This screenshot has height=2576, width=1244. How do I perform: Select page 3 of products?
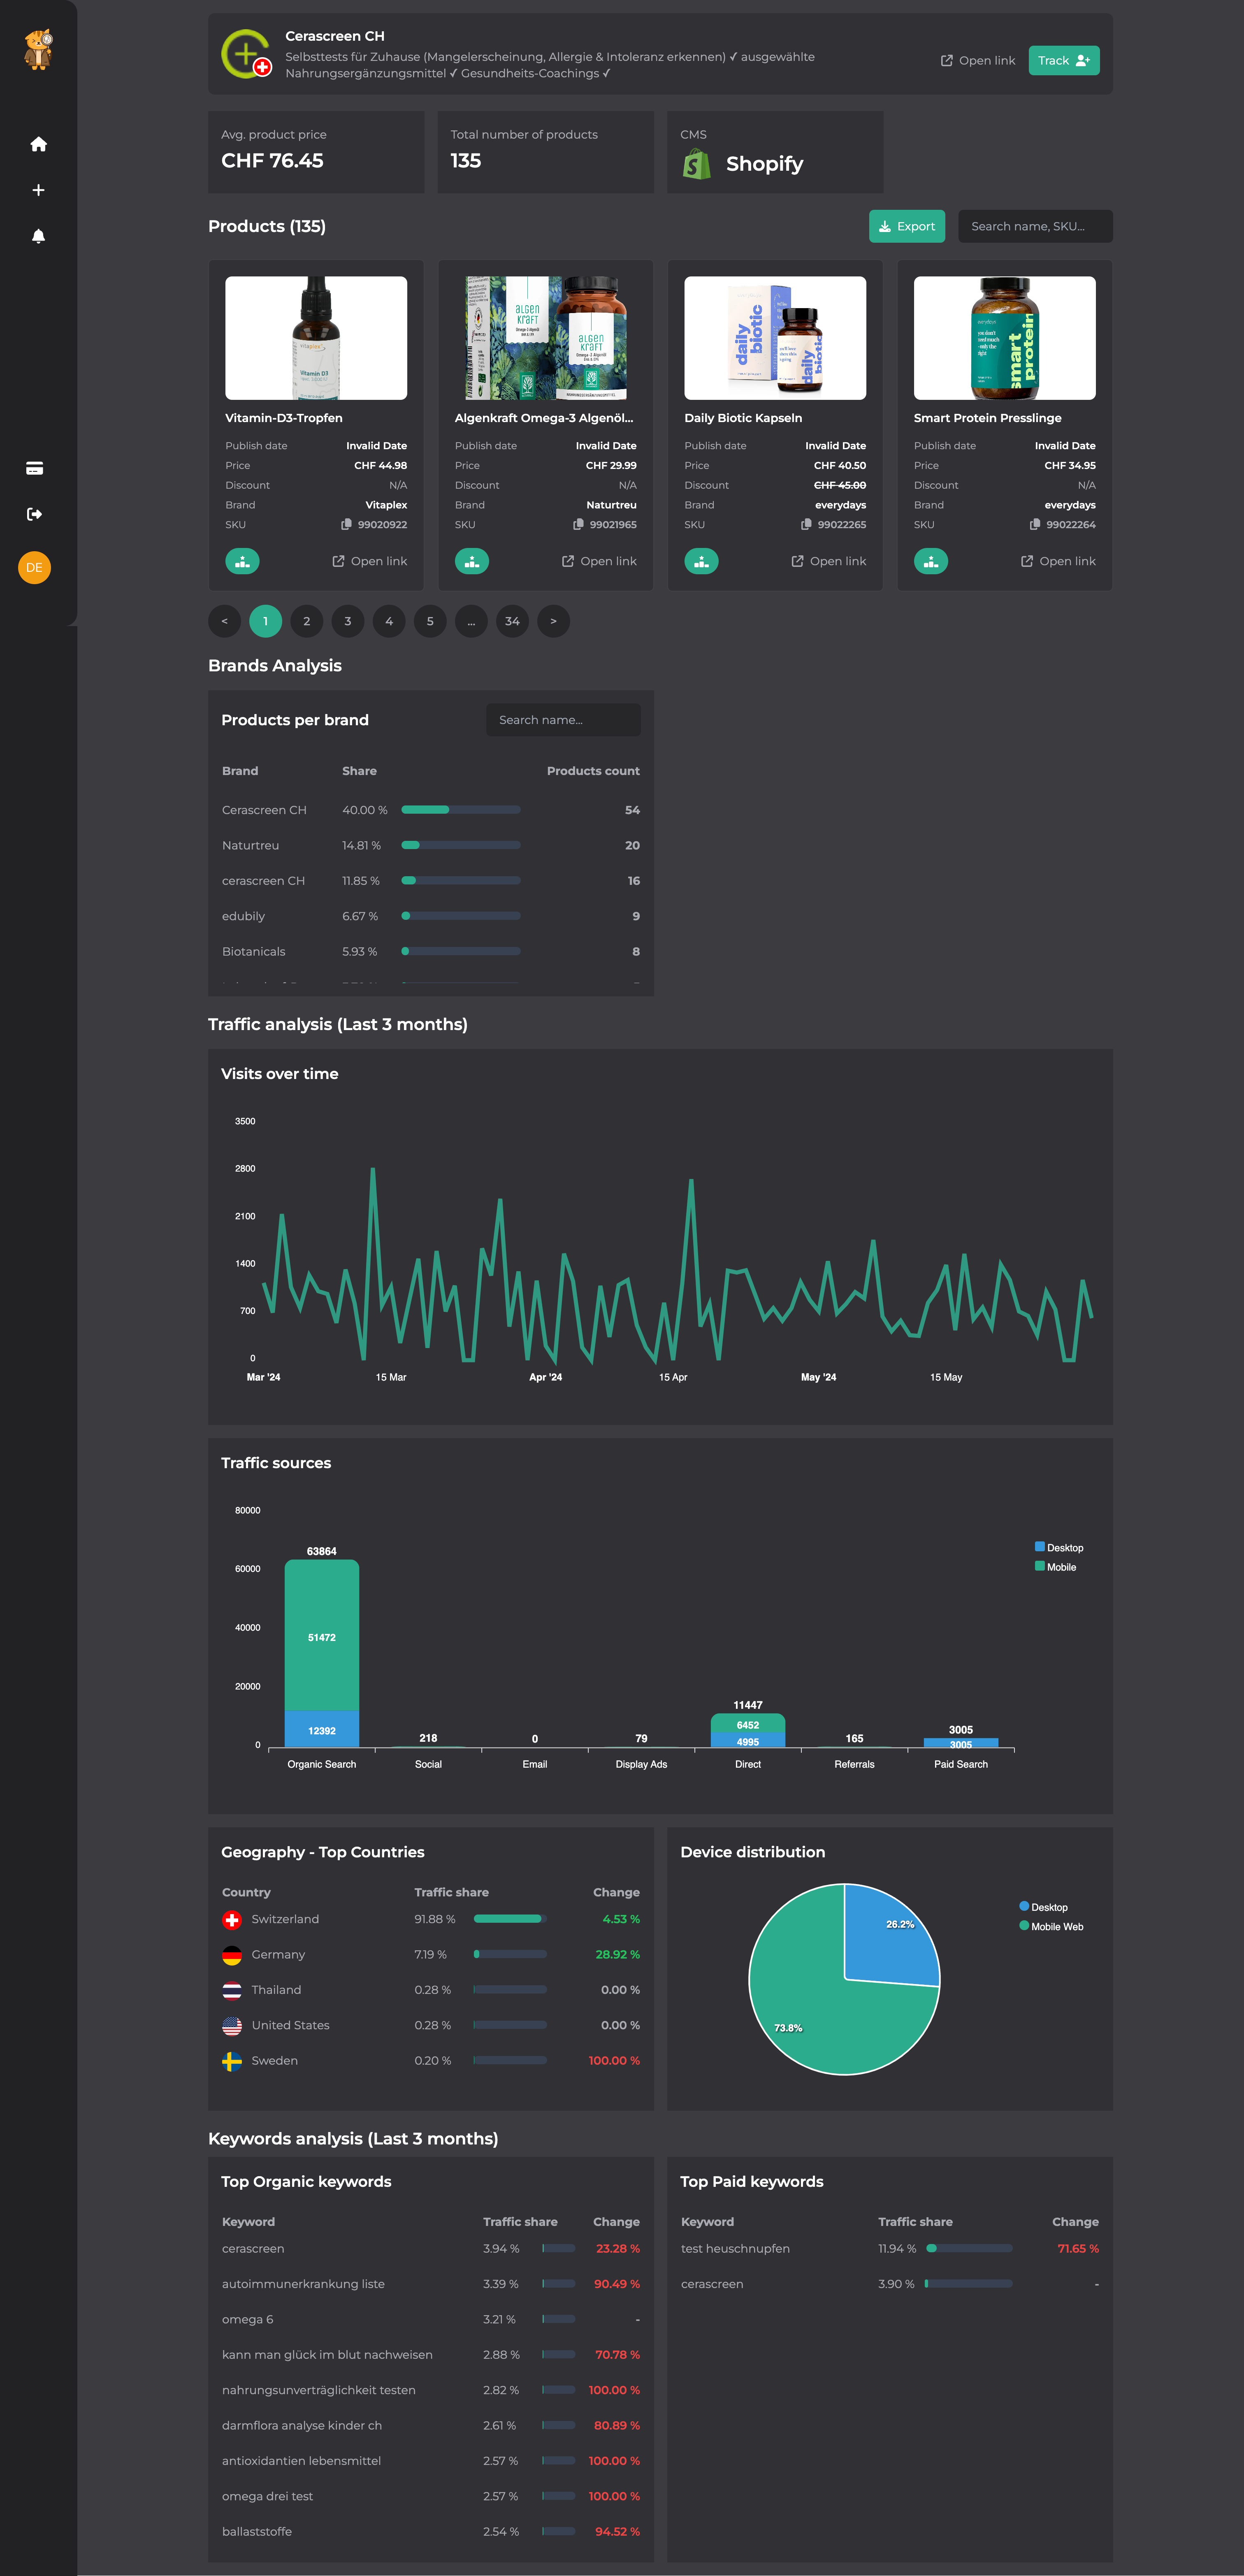click(x=348, y=621)
